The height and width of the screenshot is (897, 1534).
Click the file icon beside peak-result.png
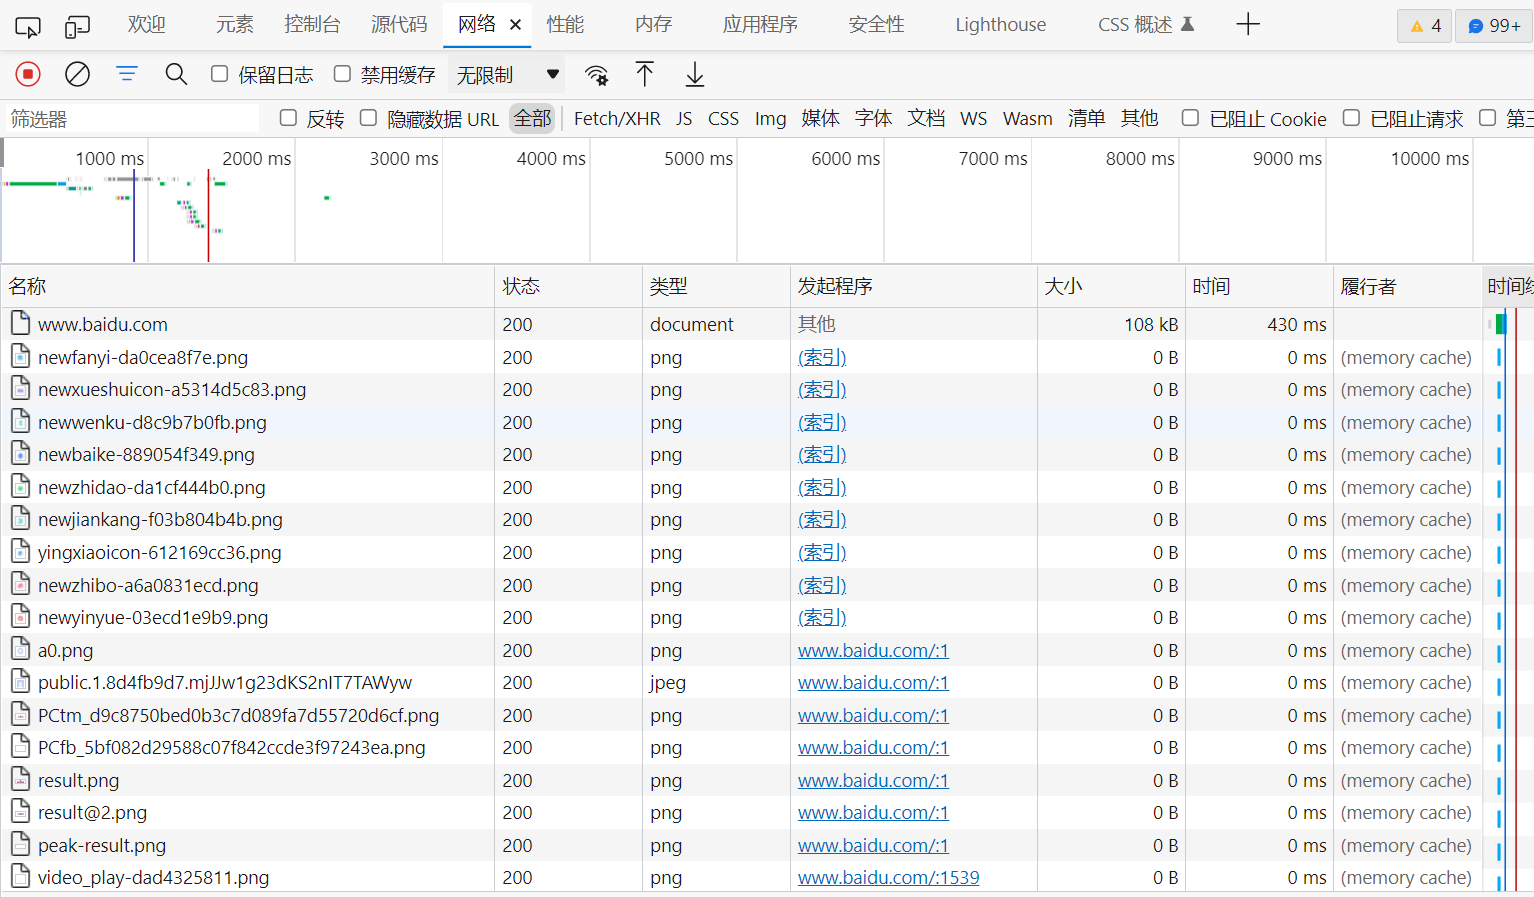click(20, 844)
